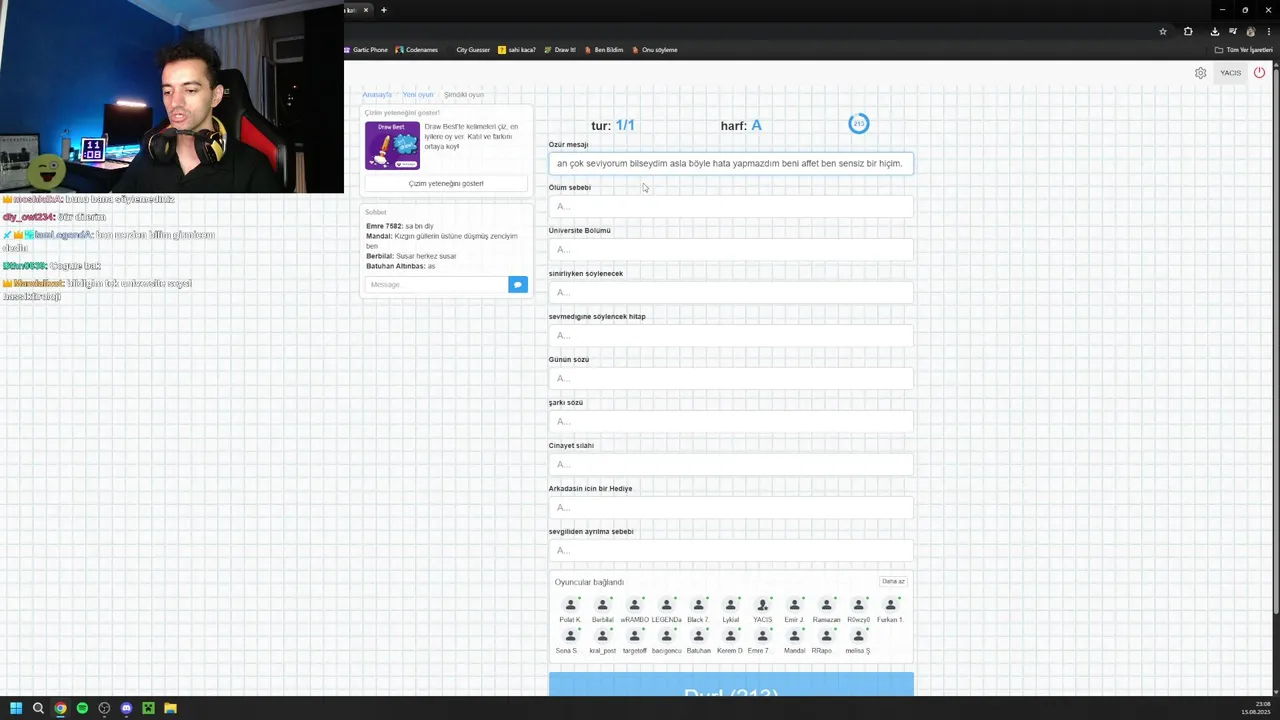This screenshot has width=1280, height=720.
Task: Collapse players list with Daha az
Action: pos(893,581)
